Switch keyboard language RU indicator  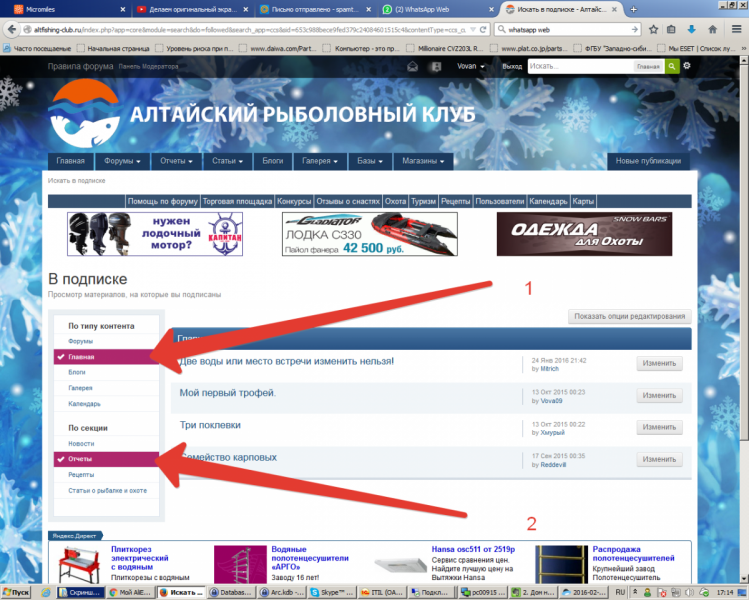[x=620, y=592]
